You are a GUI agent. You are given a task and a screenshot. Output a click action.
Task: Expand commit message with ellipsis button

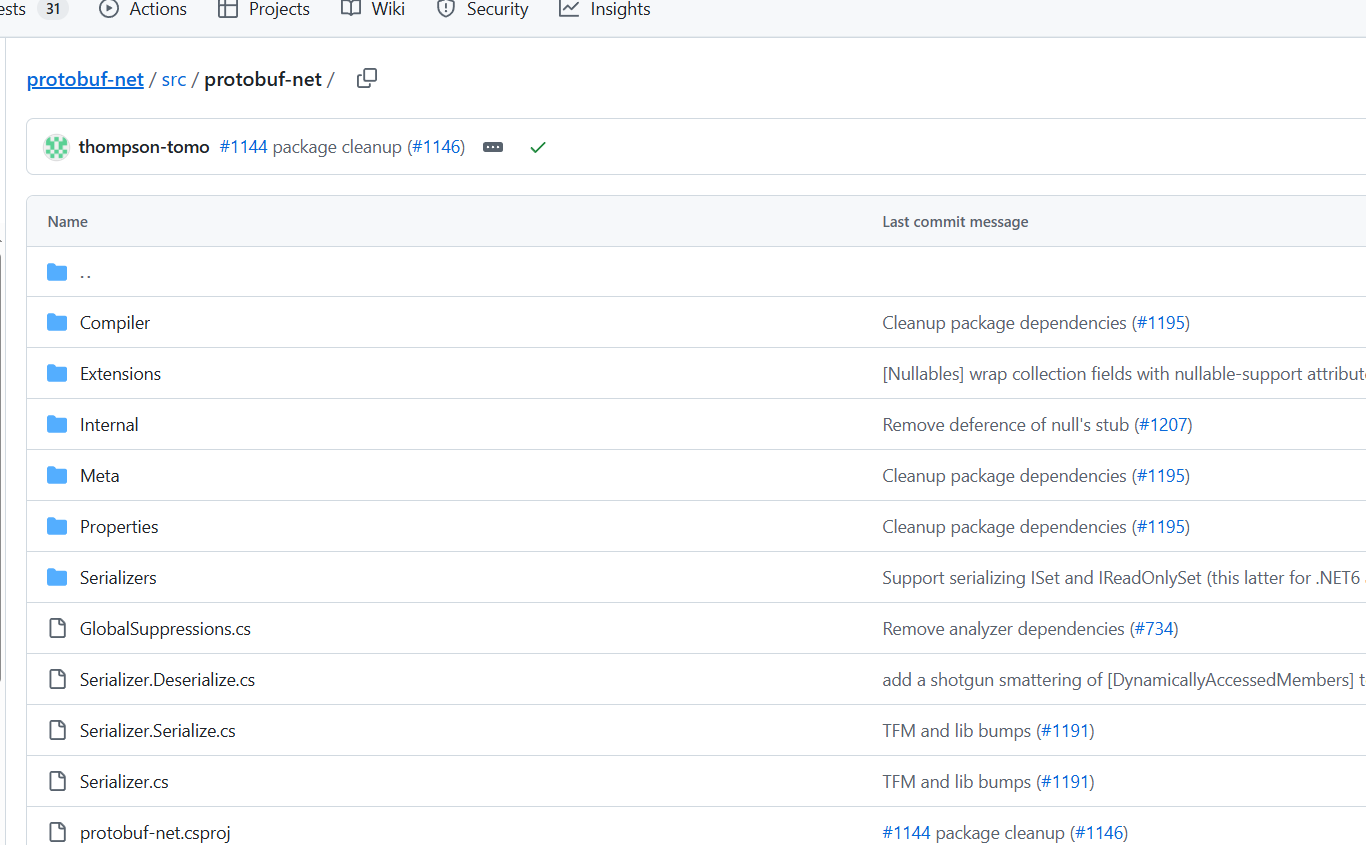pos(493,147)
